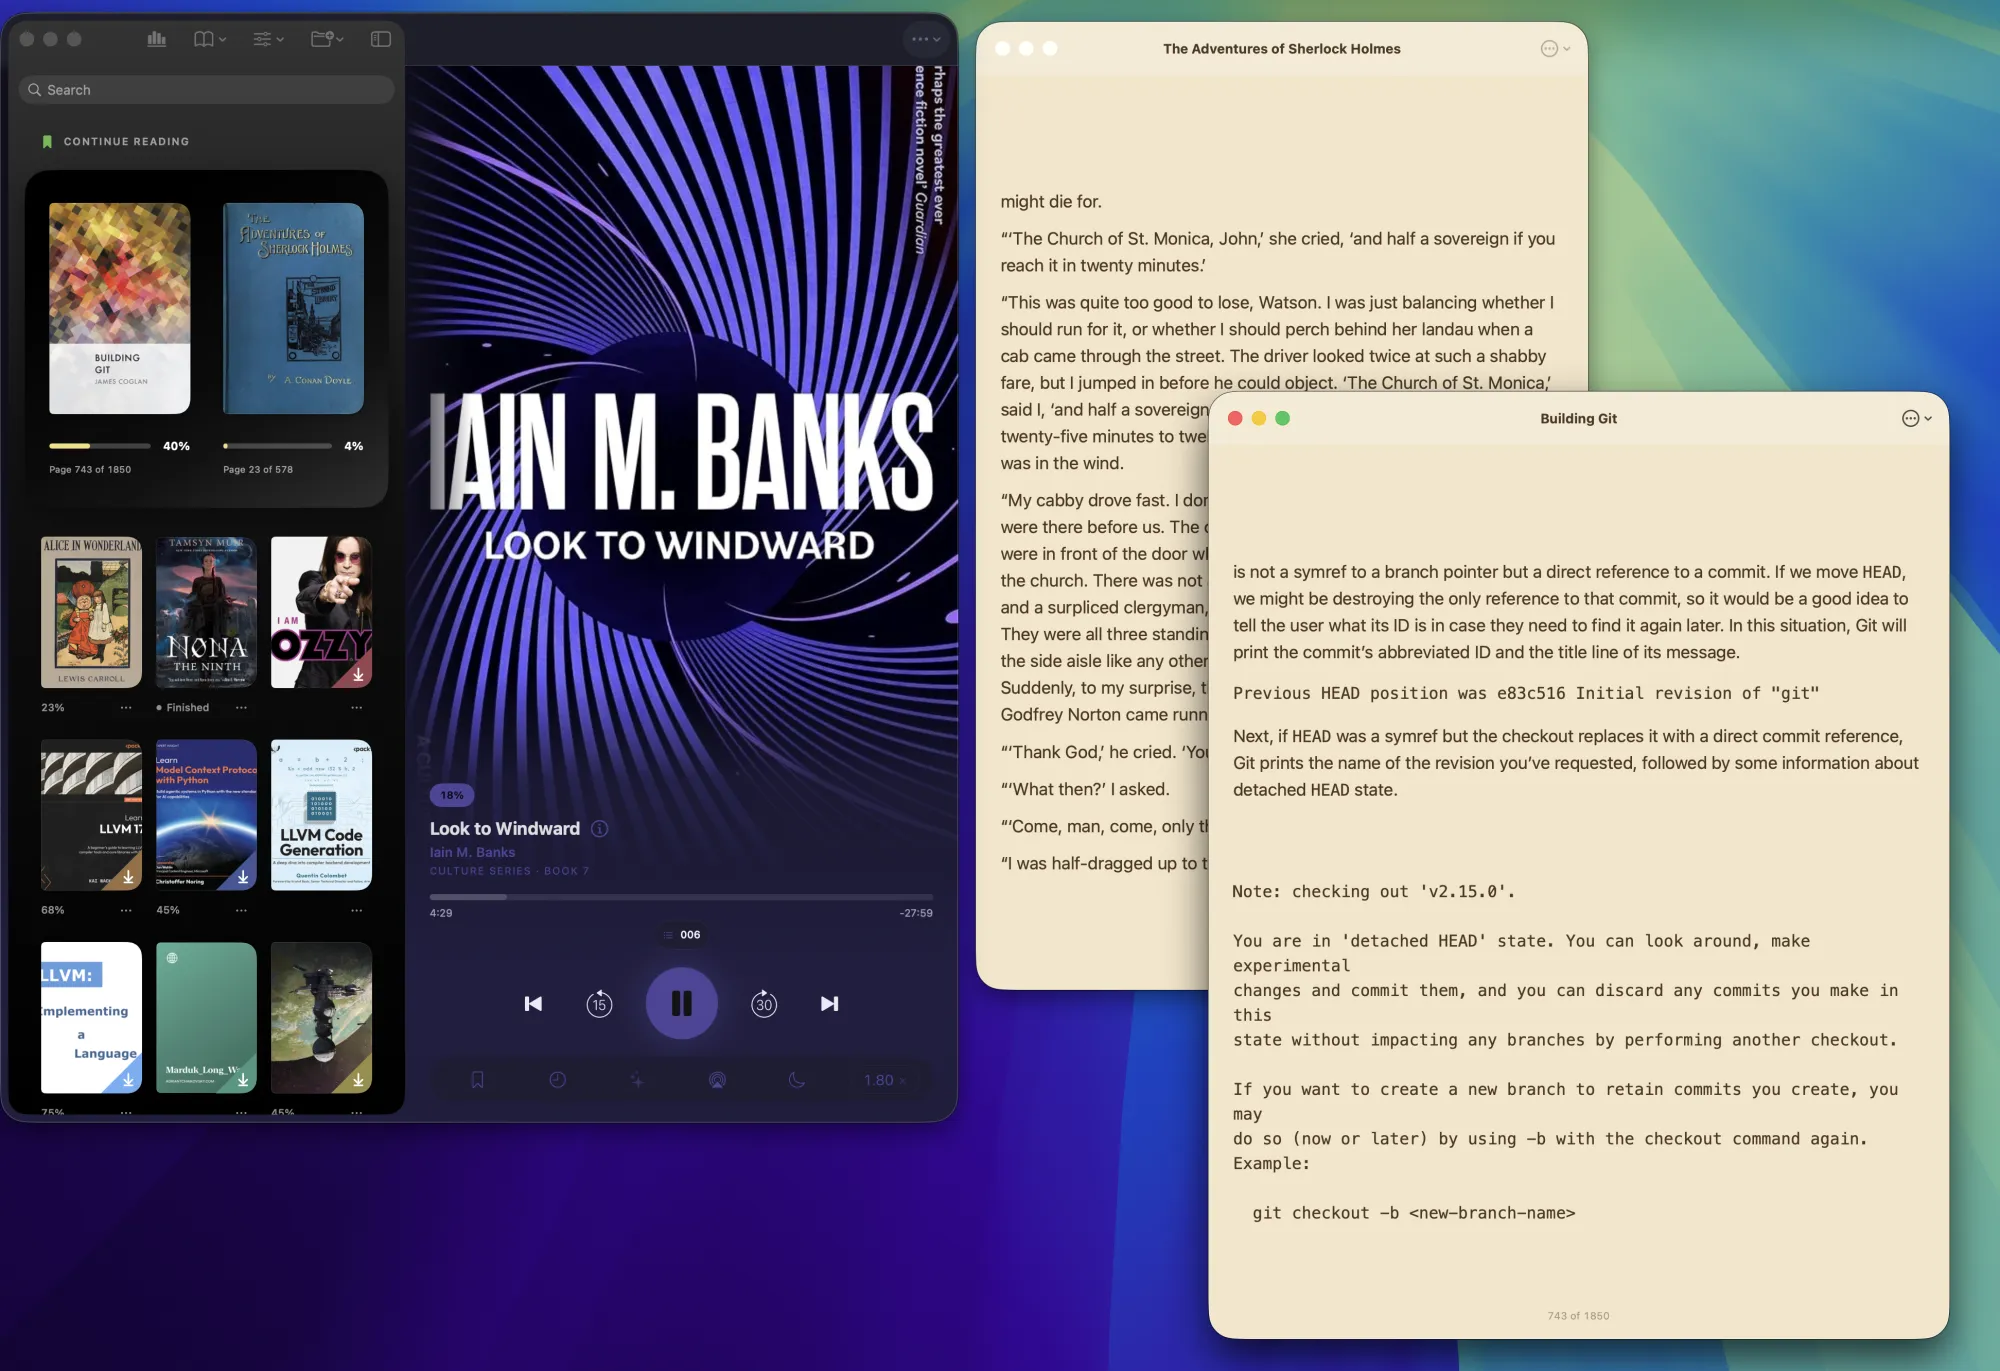Image resolution: width=2000 pixels, height=1371 pixels.
Task: Open the add collection folder dropdown
Action: pyautogui.click(x=327, y=39)
